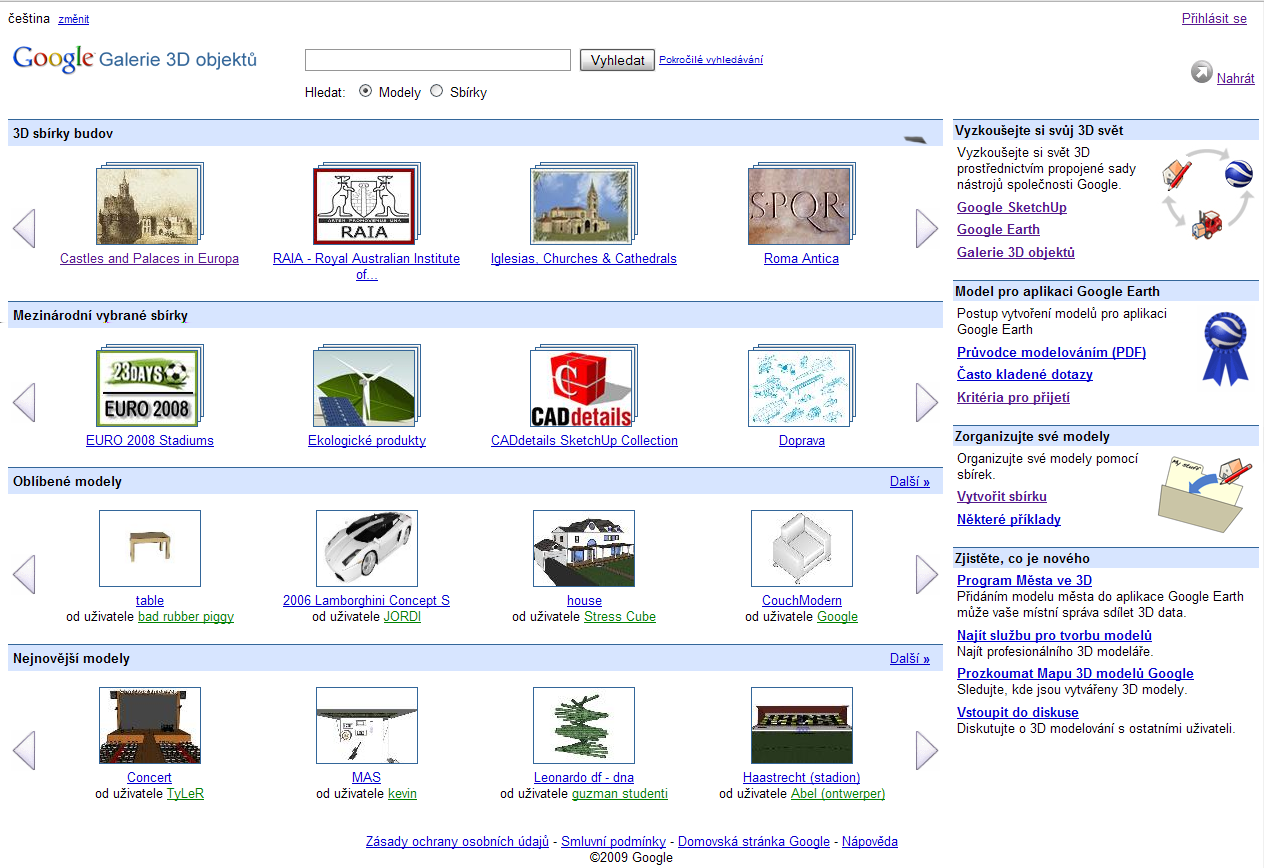Open the CouchModern model thumbnail
This screenshot has height=868, width=1264.
(x=802, y=548)
